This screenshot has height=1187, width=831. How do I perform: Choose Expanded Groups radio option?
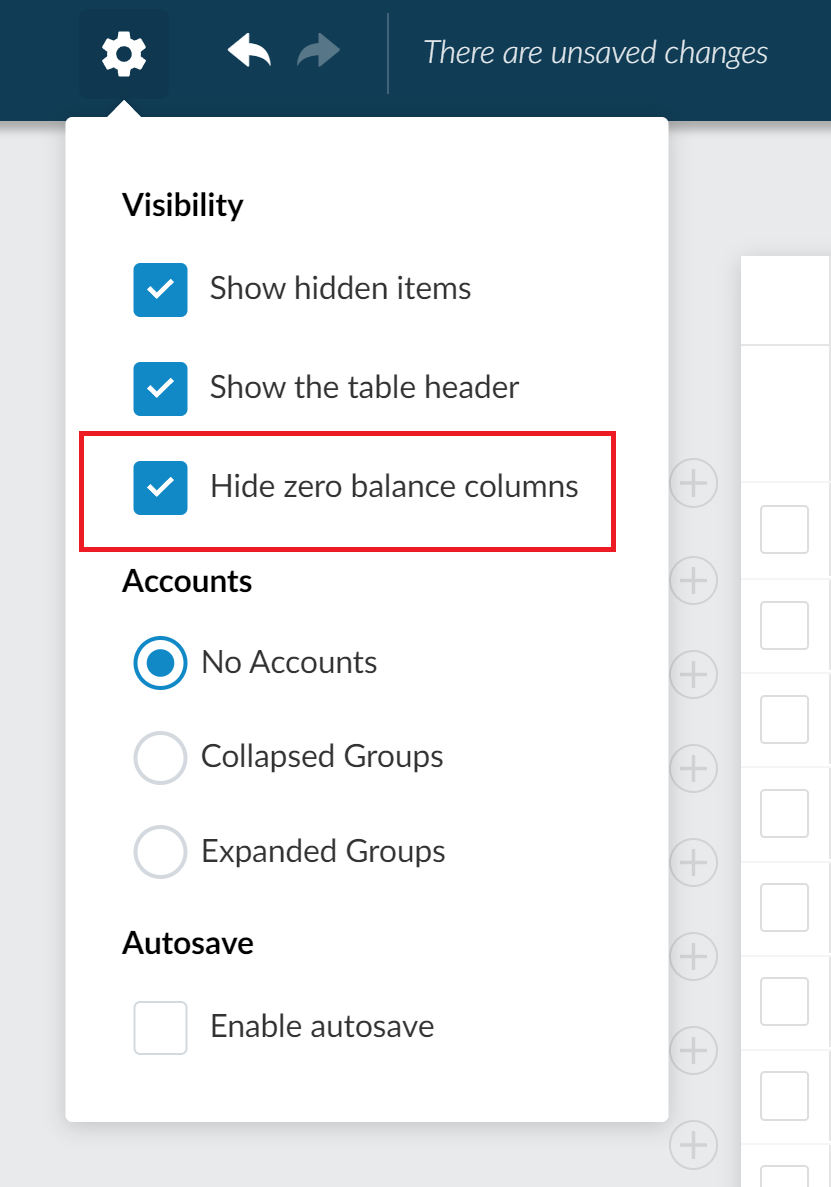[x=160, y=852]
